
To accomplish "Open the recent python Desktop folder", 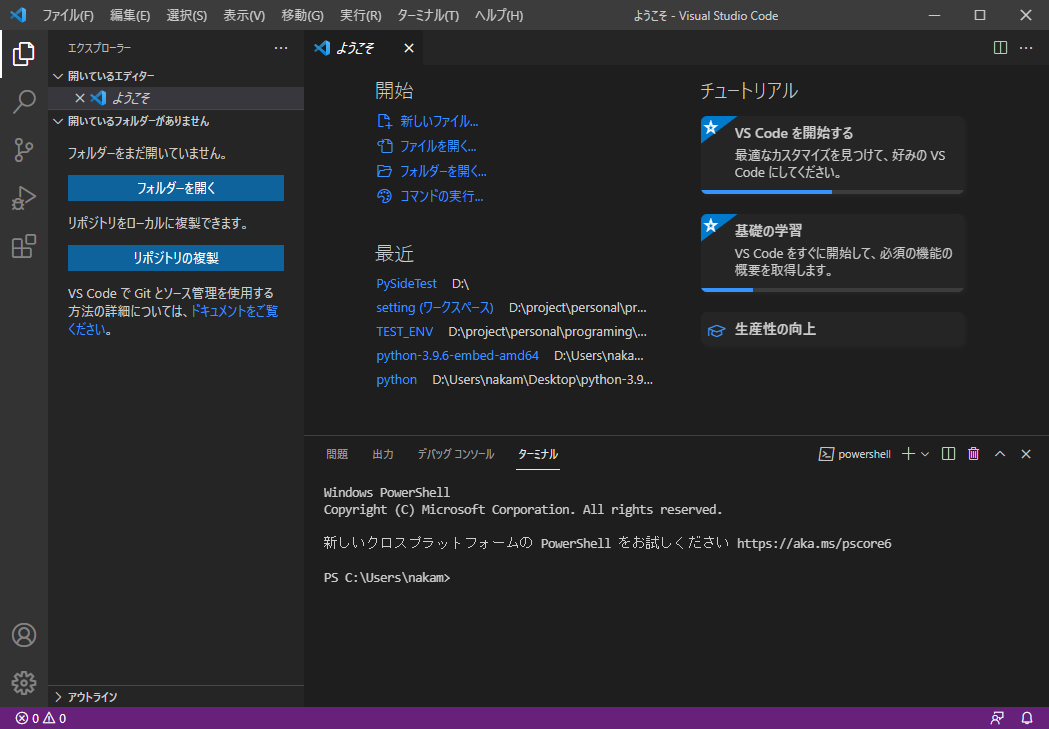I will coord(396,380).
